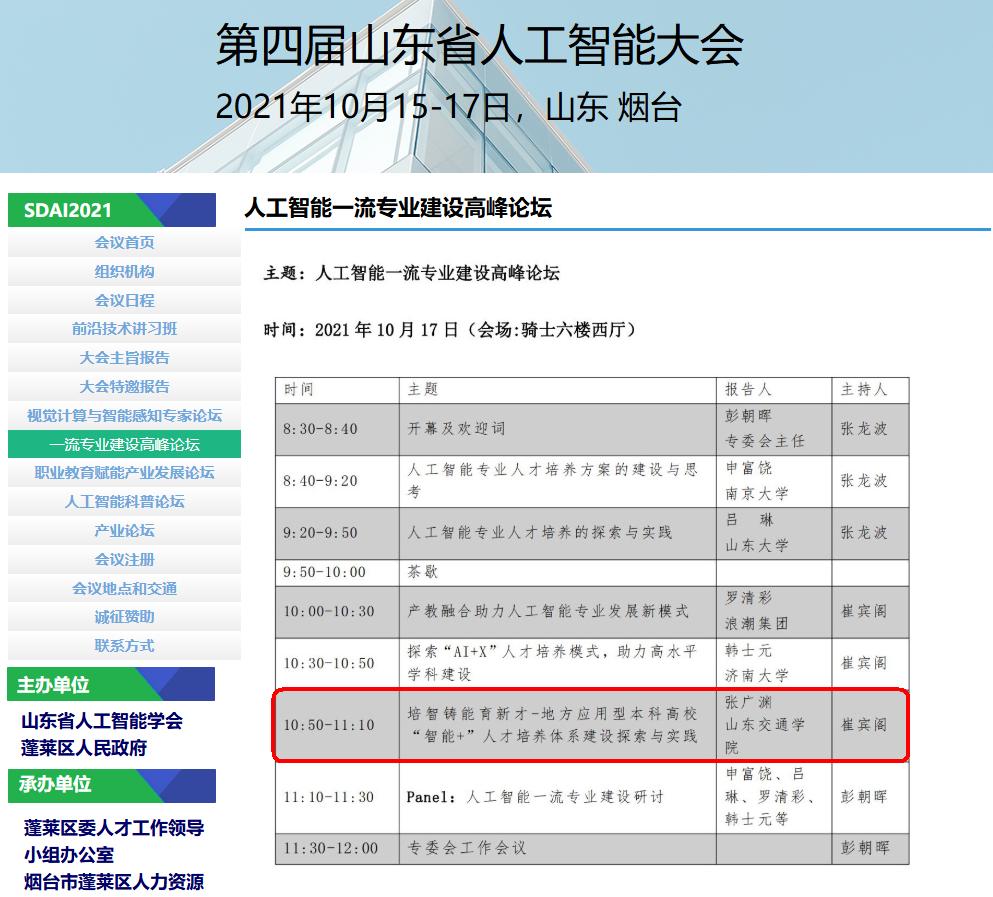This screenshot has height=897, width=993.
Task: Open the 产业论坛 menu item
Action: (124, 531)
